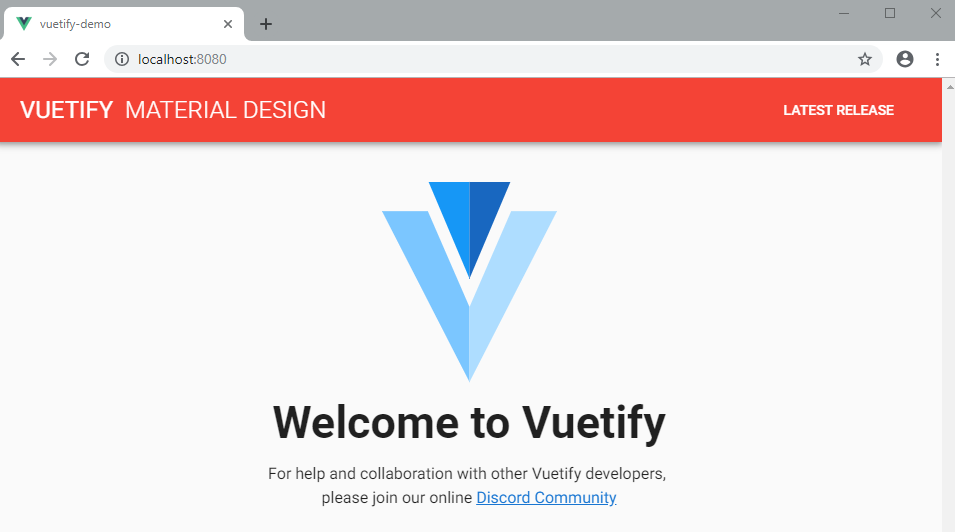Click the large Vuetify logo image

tap(470, 282)
